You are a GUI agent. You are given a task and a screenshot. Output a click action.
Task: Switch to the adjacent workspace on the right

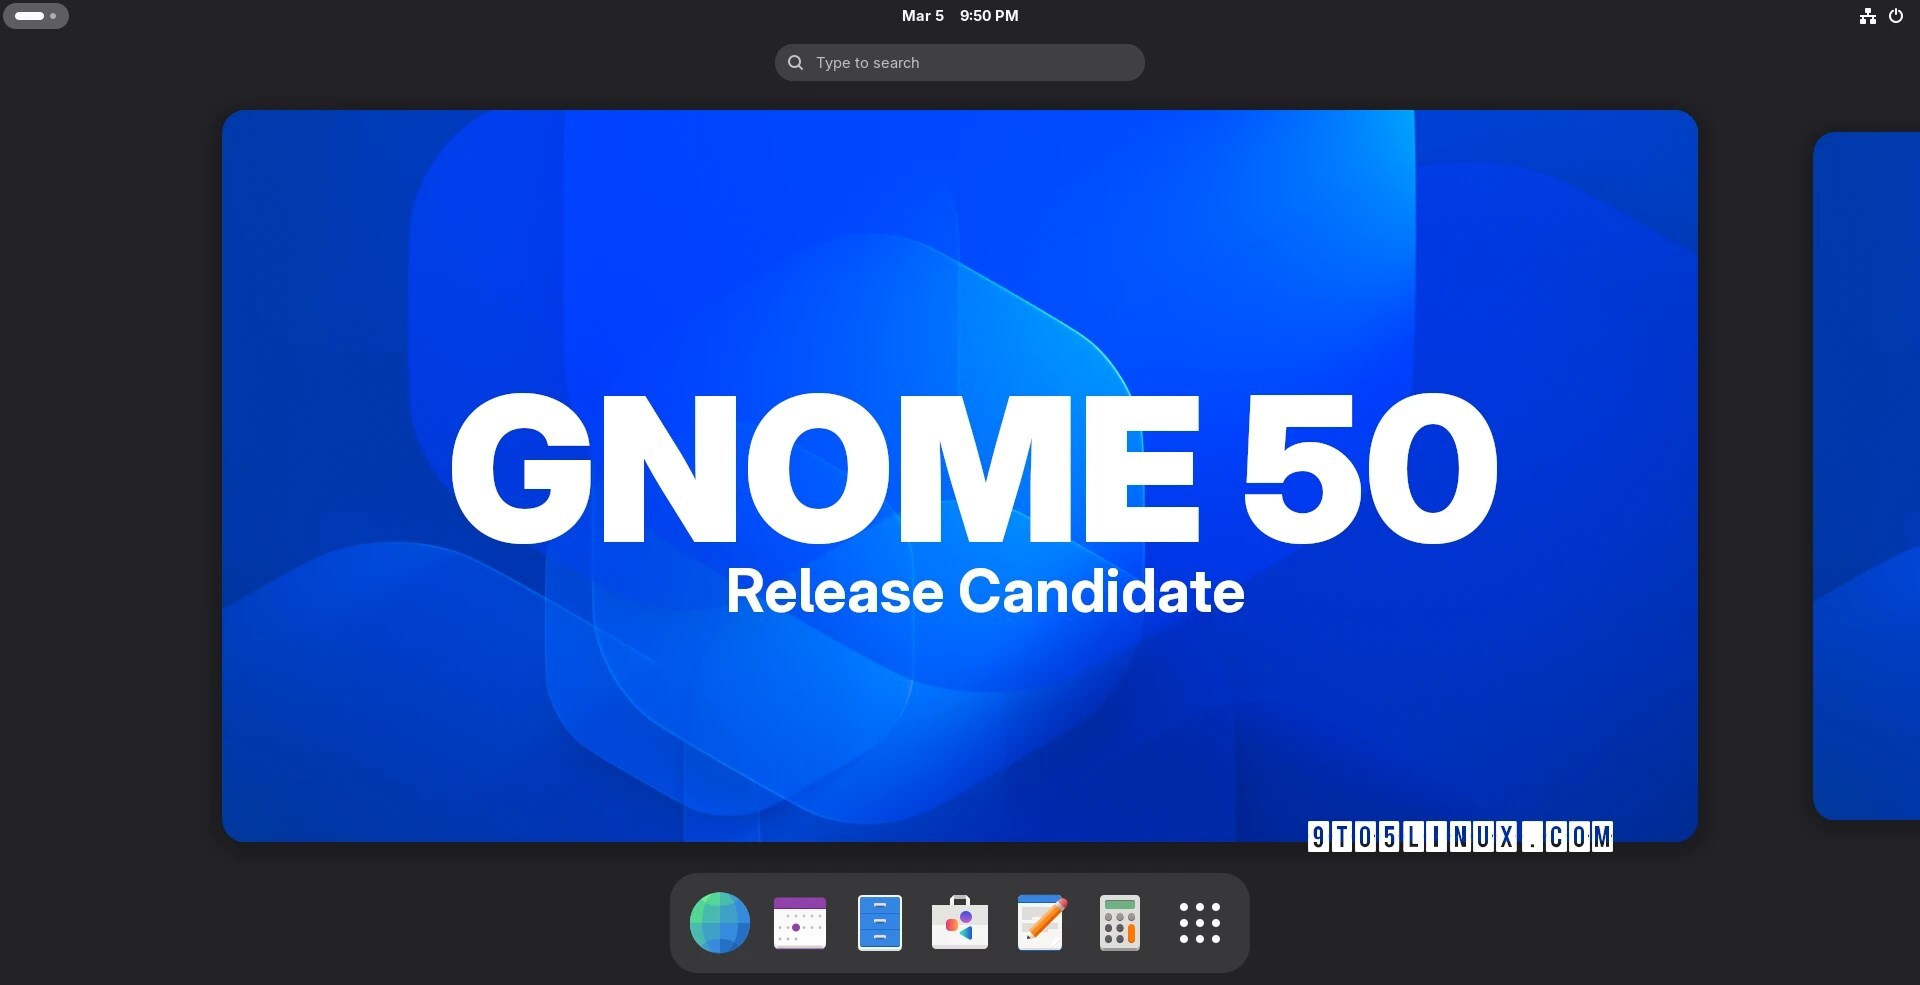click(1866, 475)
